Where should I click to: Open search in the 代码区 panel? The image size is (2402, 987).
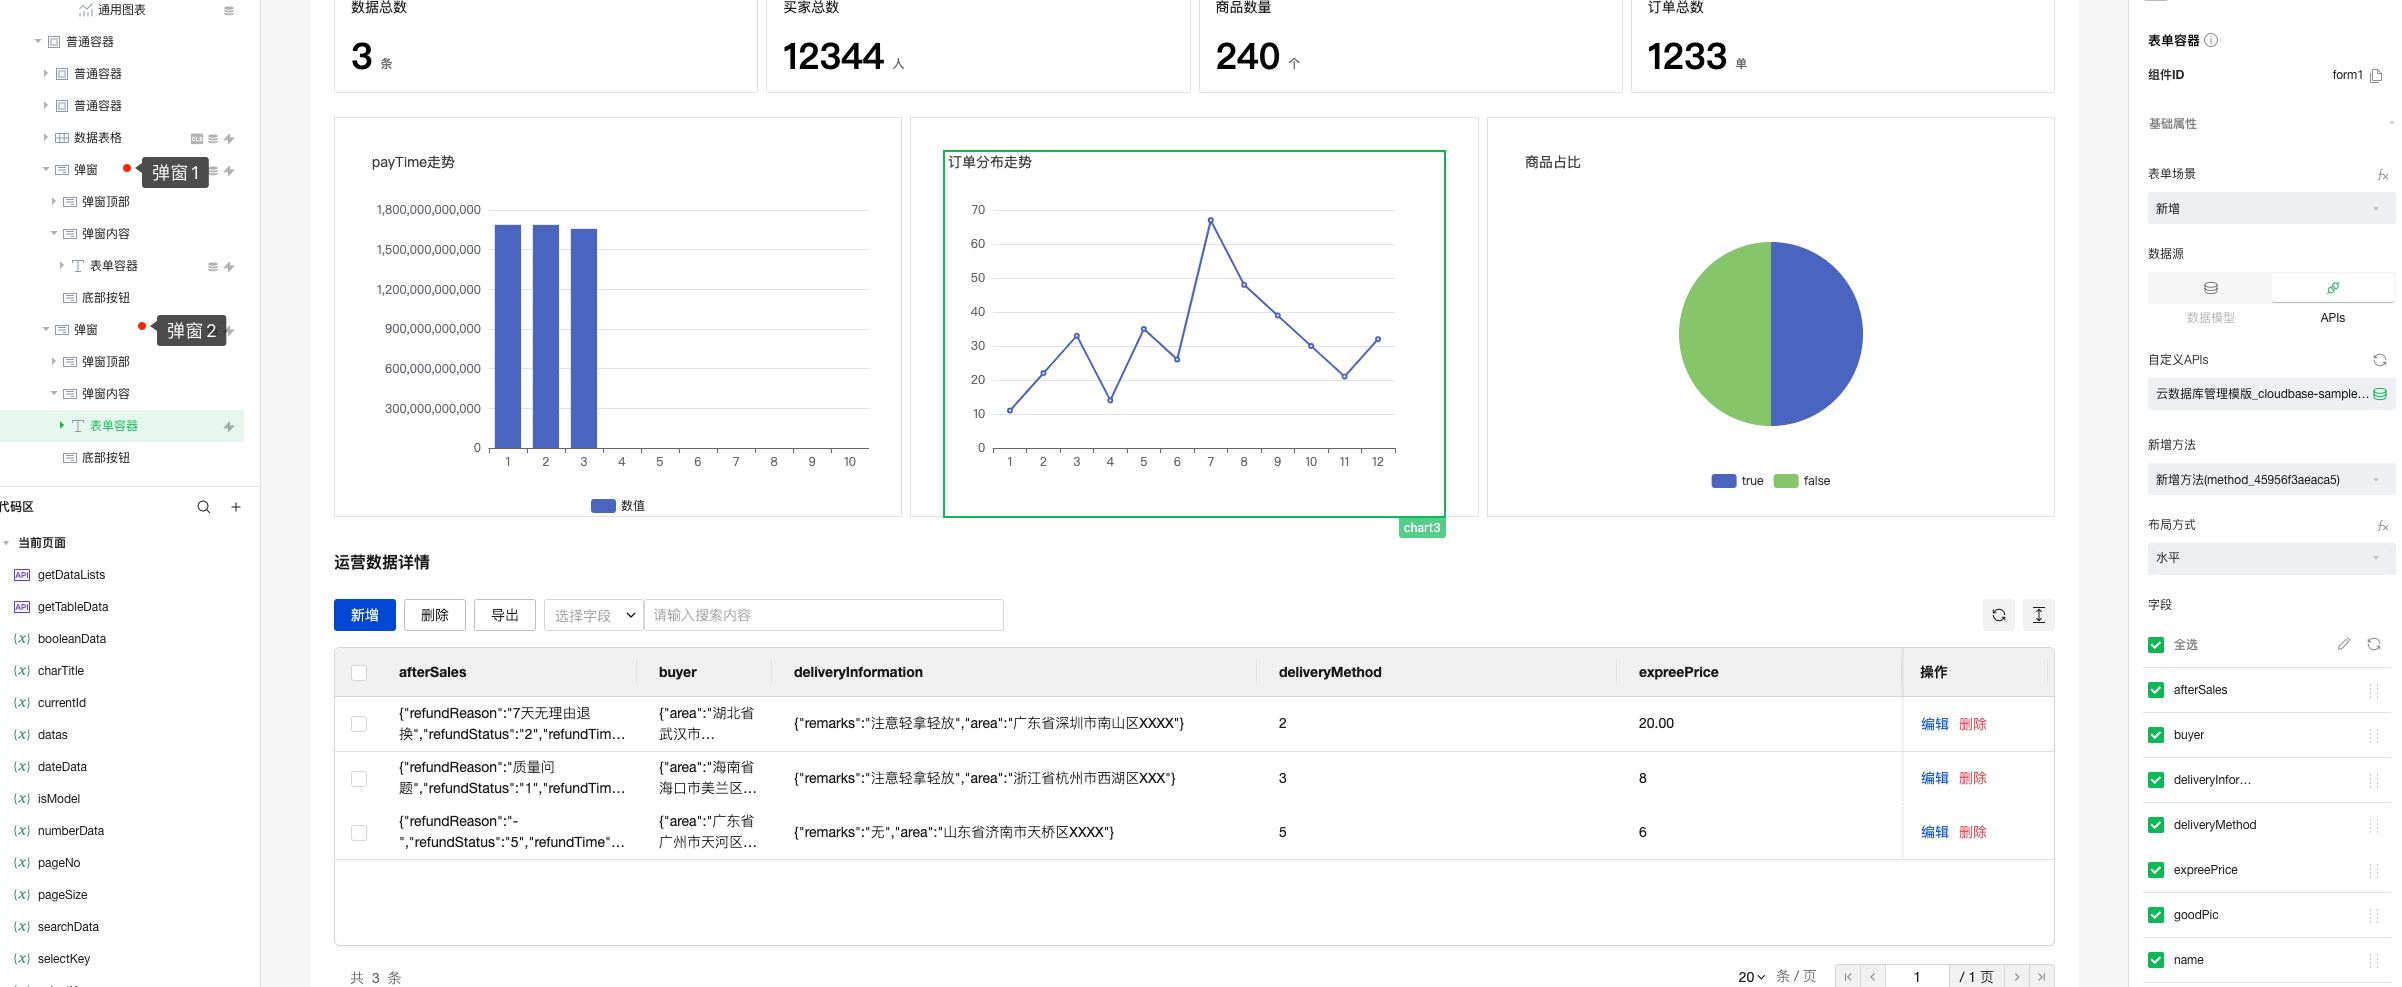[x=204, y=507]
